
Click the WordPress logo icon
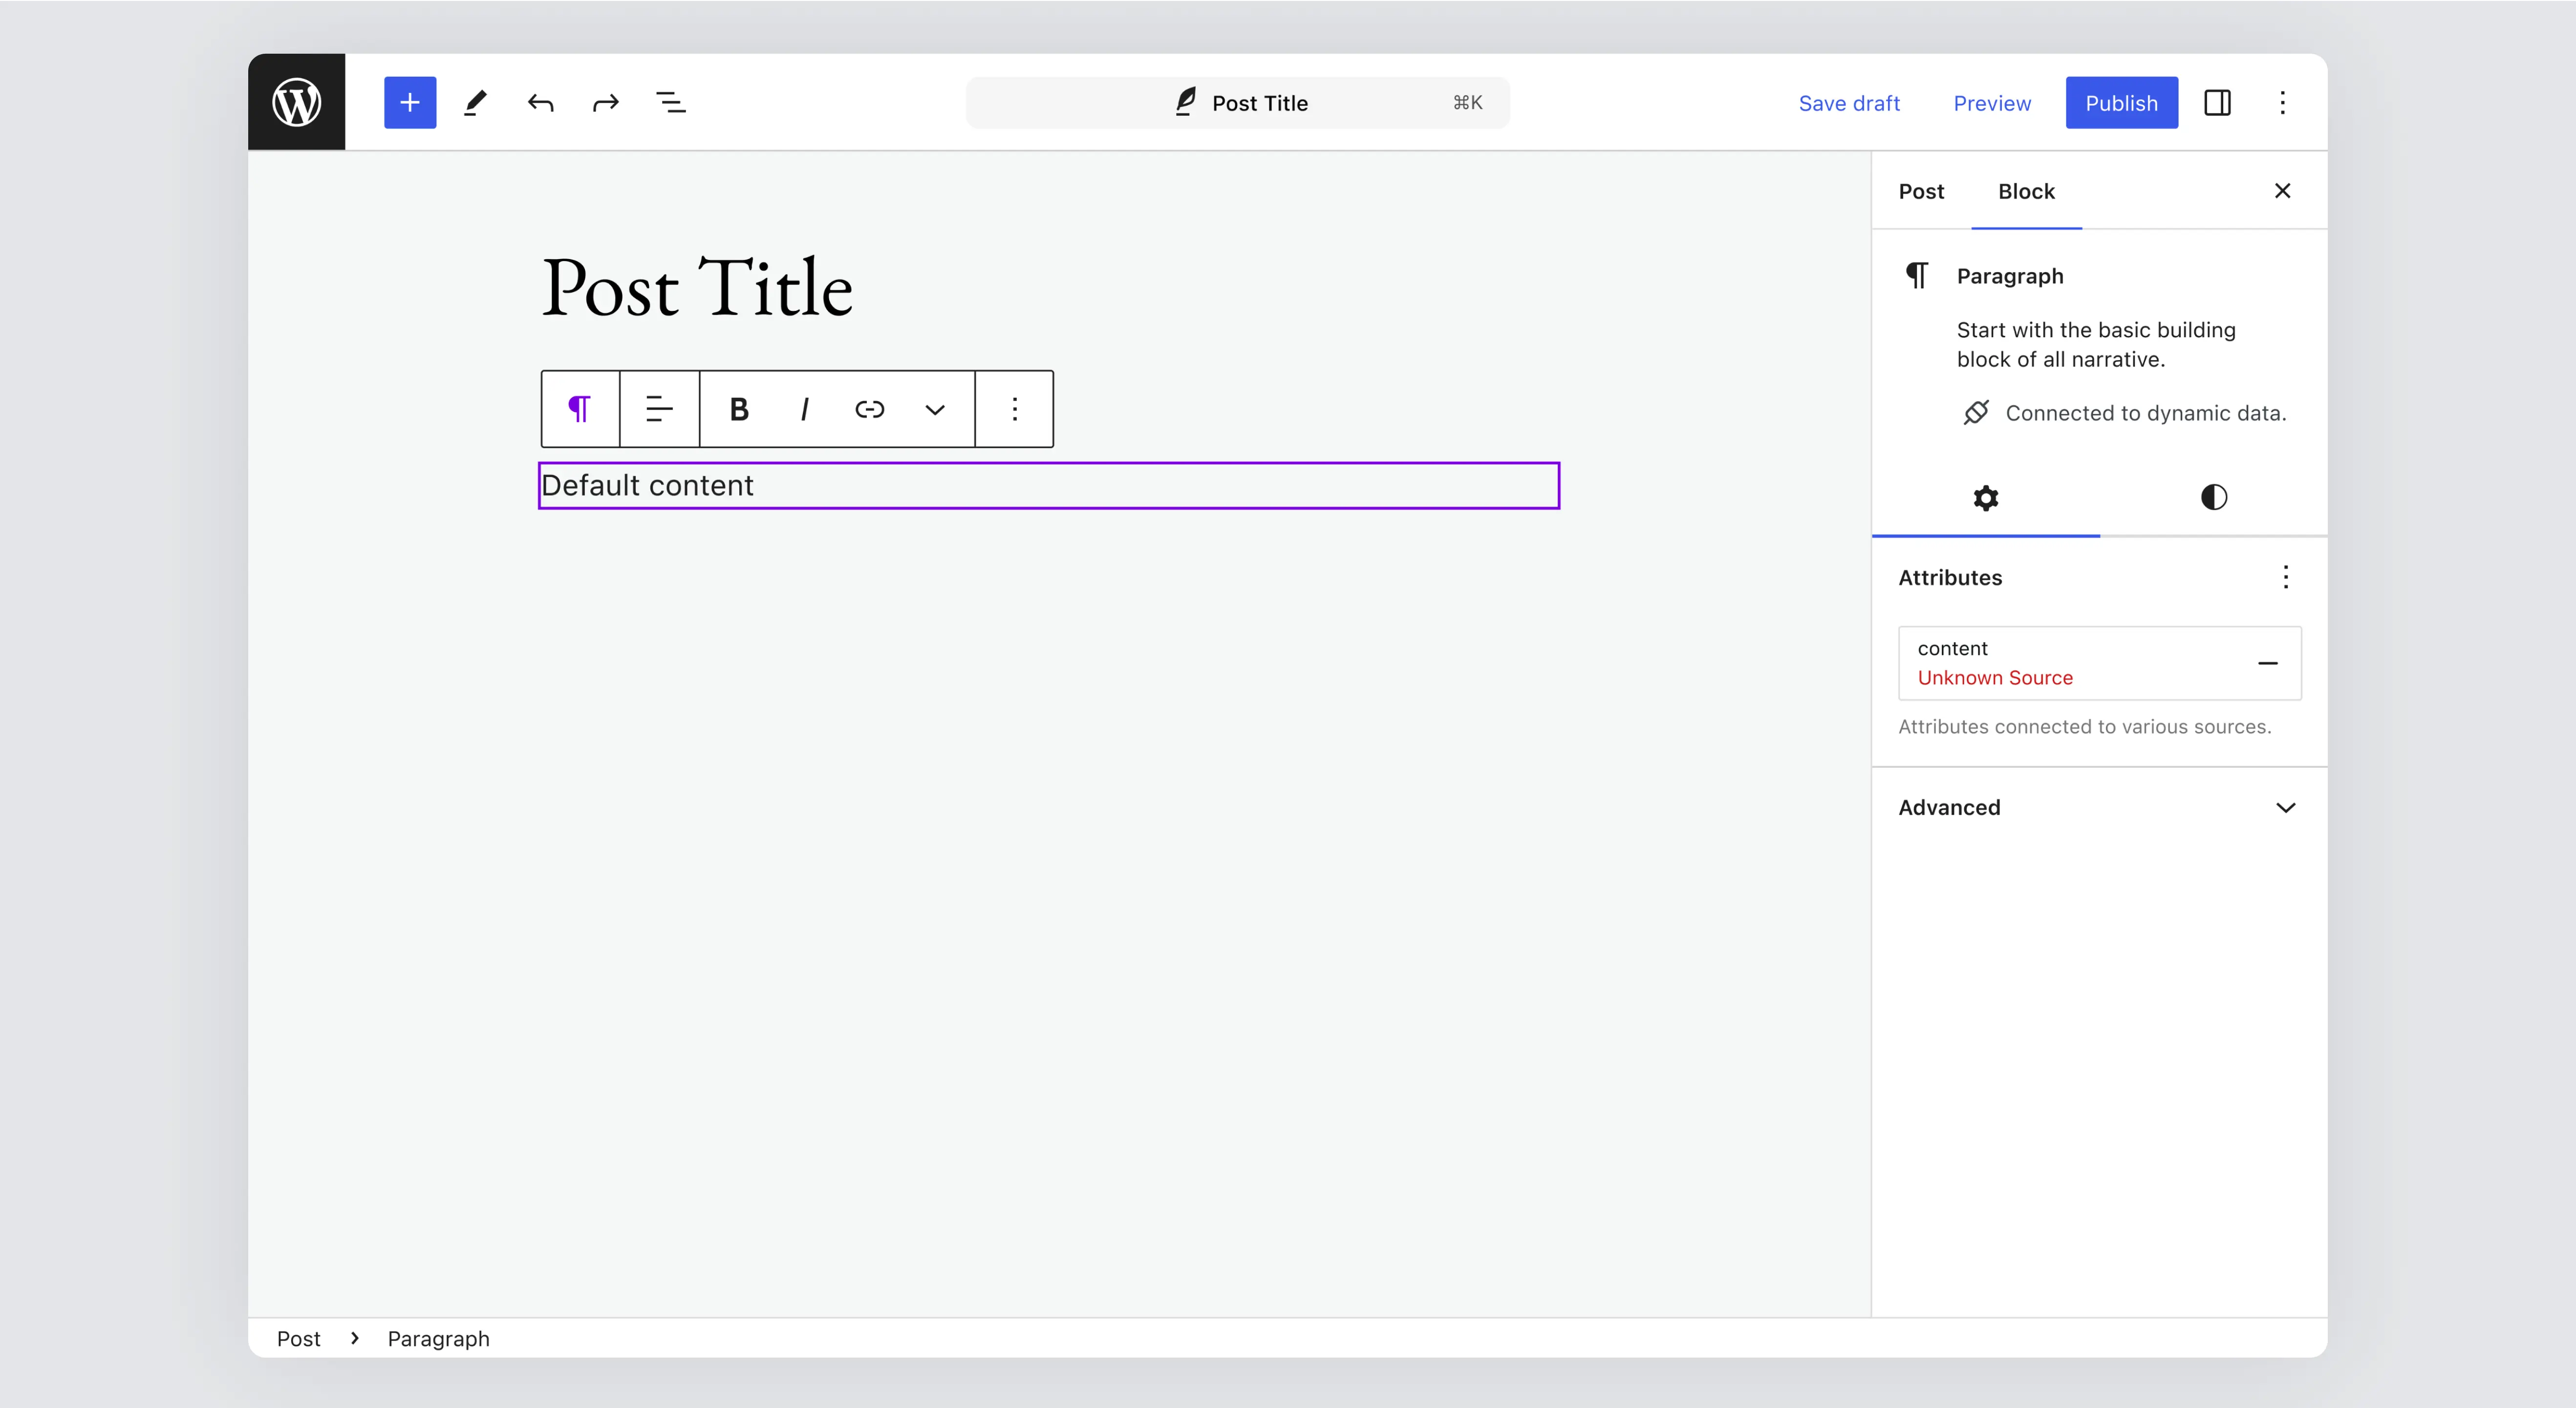296,102
